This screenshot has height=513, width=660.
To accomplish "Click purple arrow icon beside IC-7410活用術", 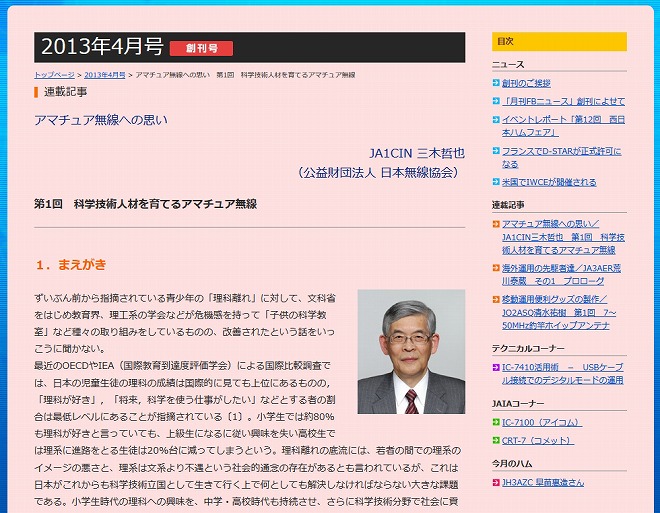I will click(x=496, y=367).
